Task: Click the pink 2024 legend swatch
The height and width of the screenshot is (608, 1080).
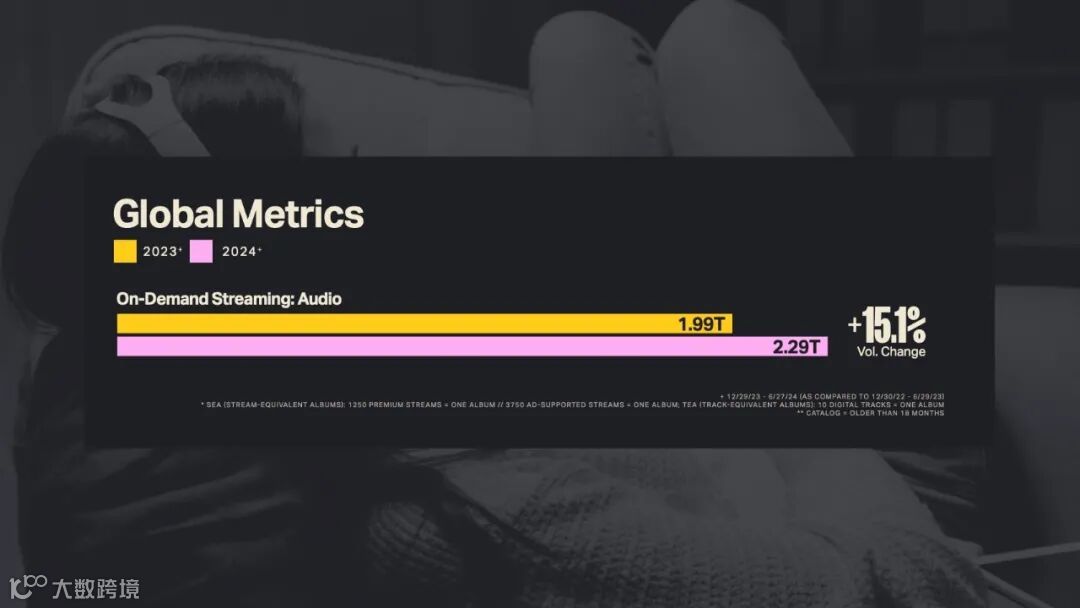Action: (x=201, y=251)
